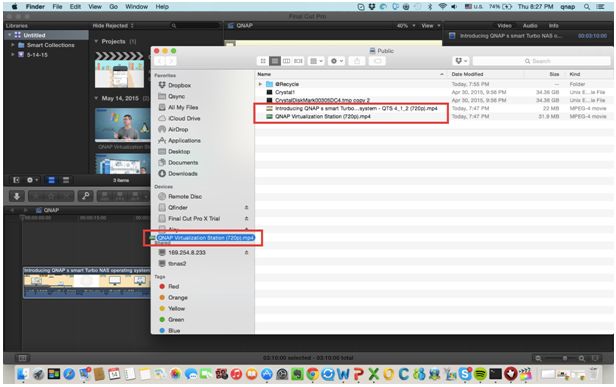The width and height of the screenshot is (616, 387).
Task: Open the File menu
Action: (x=57, y=7)
